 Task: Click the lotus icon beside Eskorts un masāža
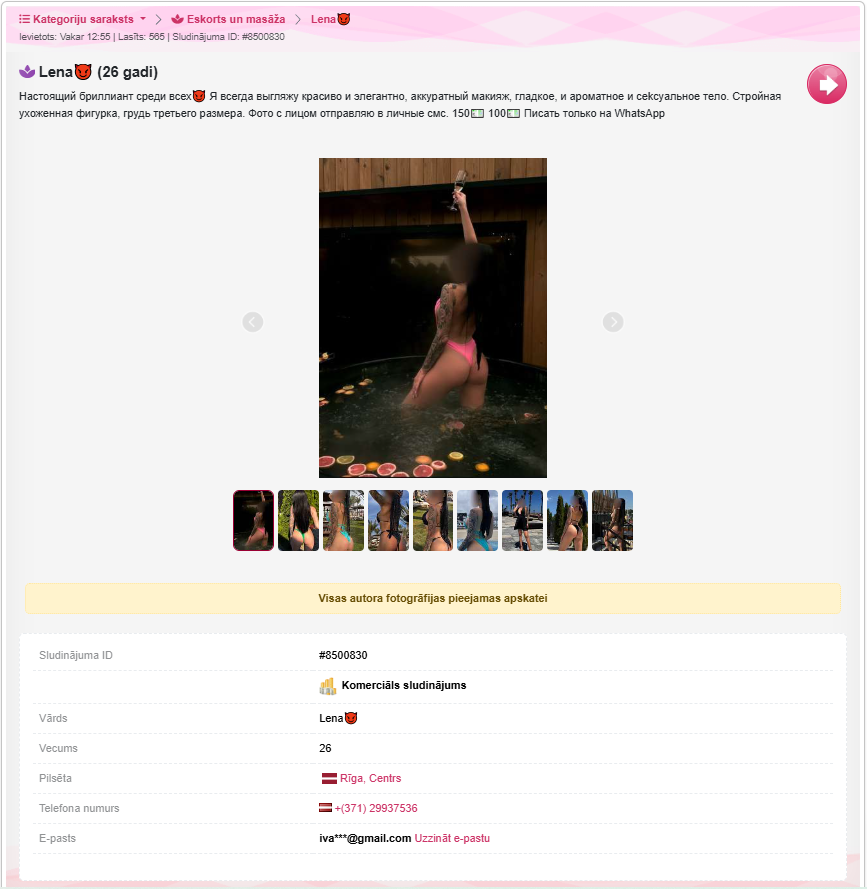coord(177,19)
